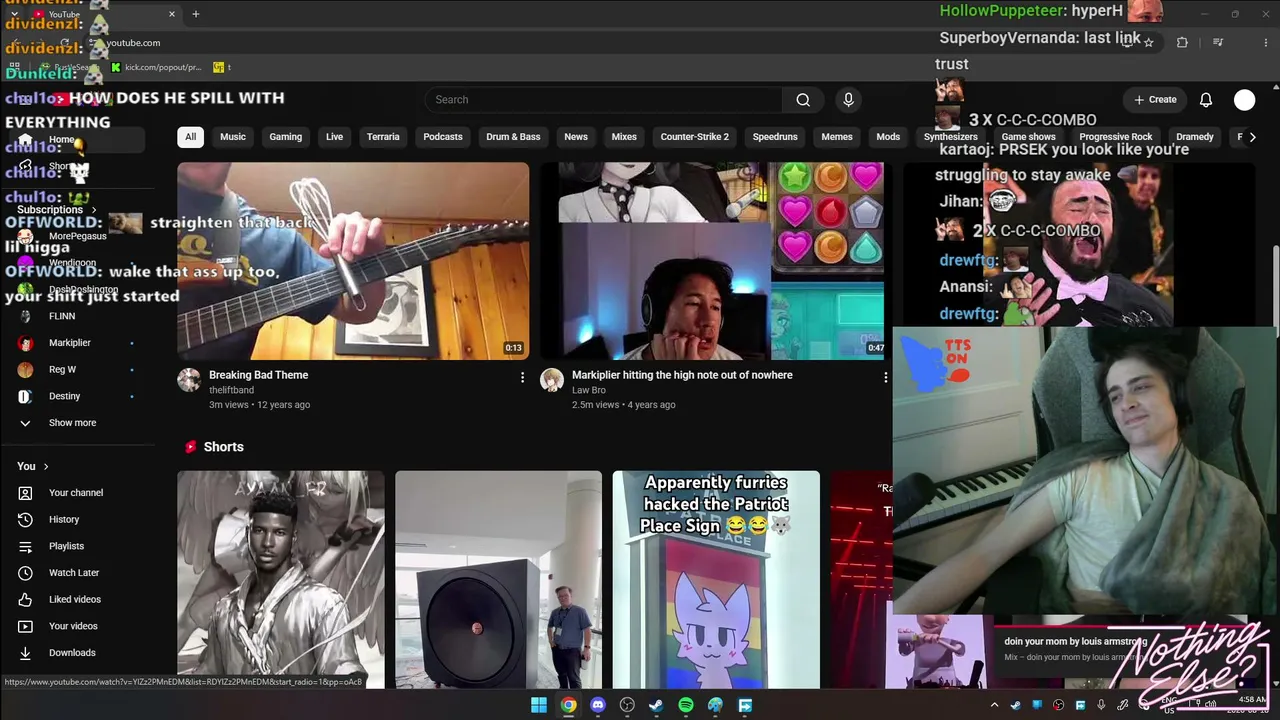Open the Chrome tab search dropdown
1280x720 pixels.
click(14, 14)
